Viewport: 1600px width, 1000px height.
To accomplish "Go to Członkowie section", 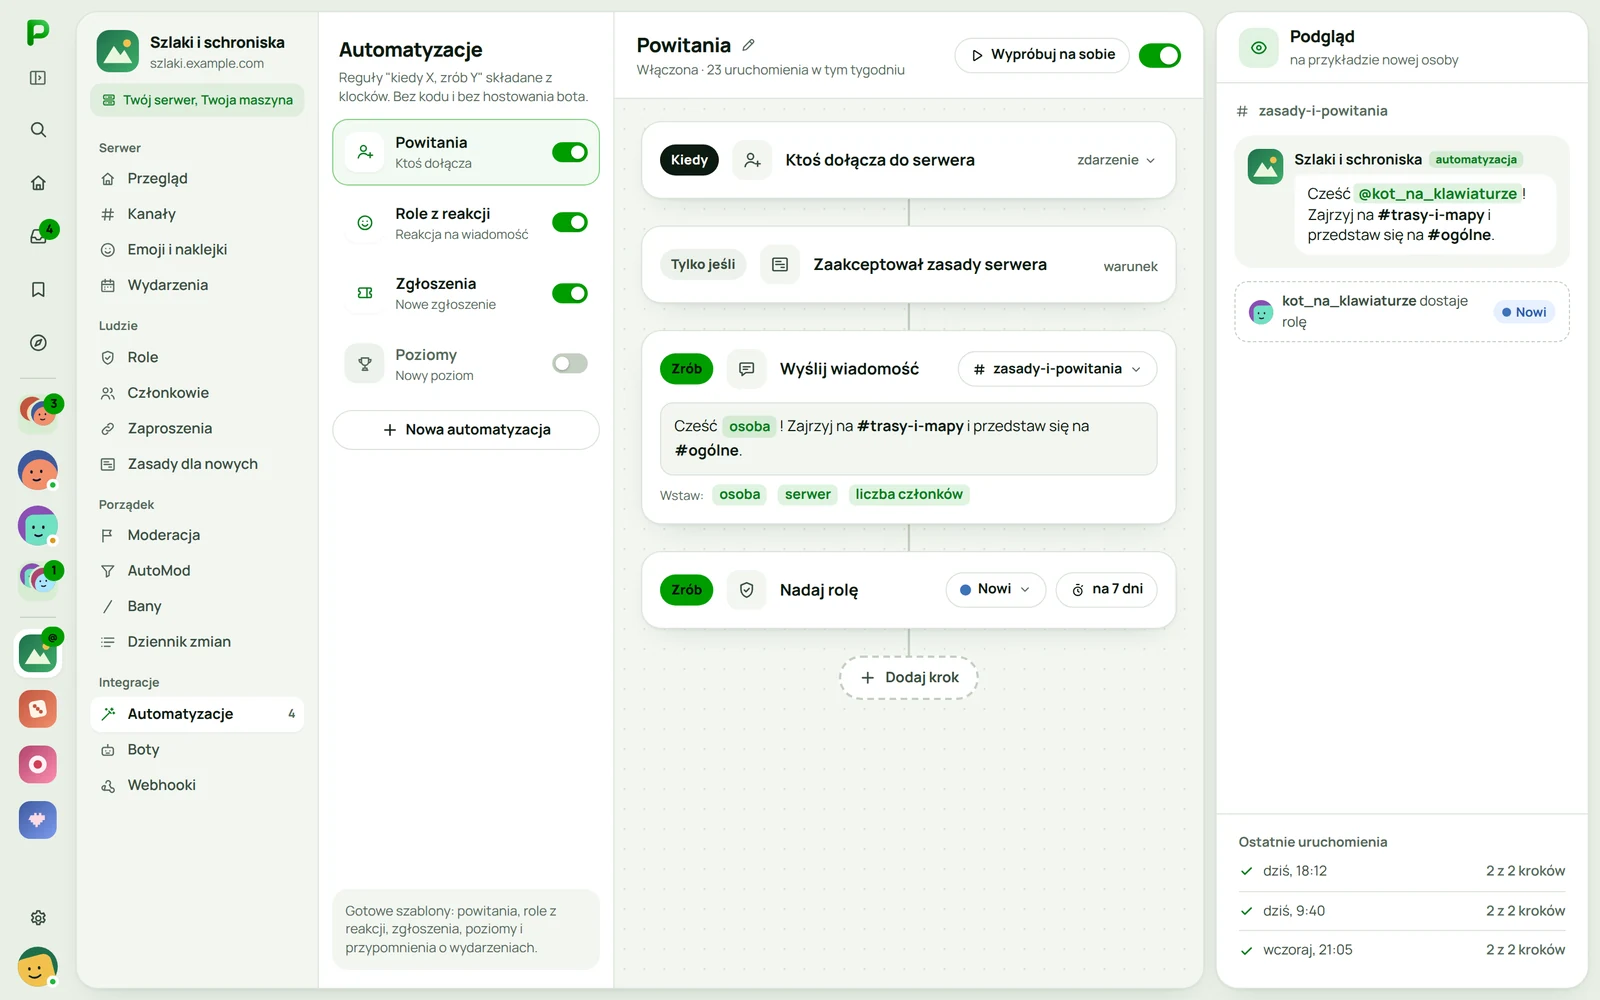I will click(x=197, y=393).
